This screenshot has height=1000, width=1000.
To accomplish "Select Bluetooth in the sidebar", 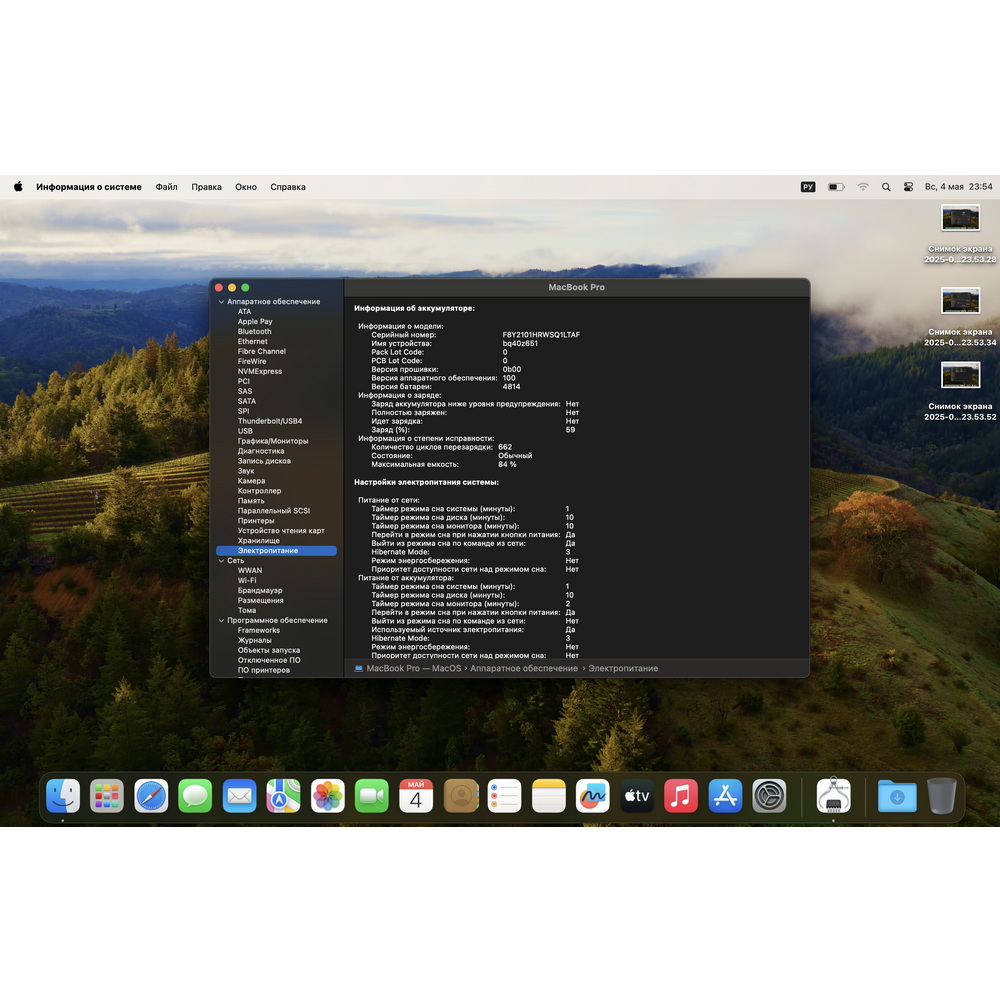I will [x=254, y=332].
